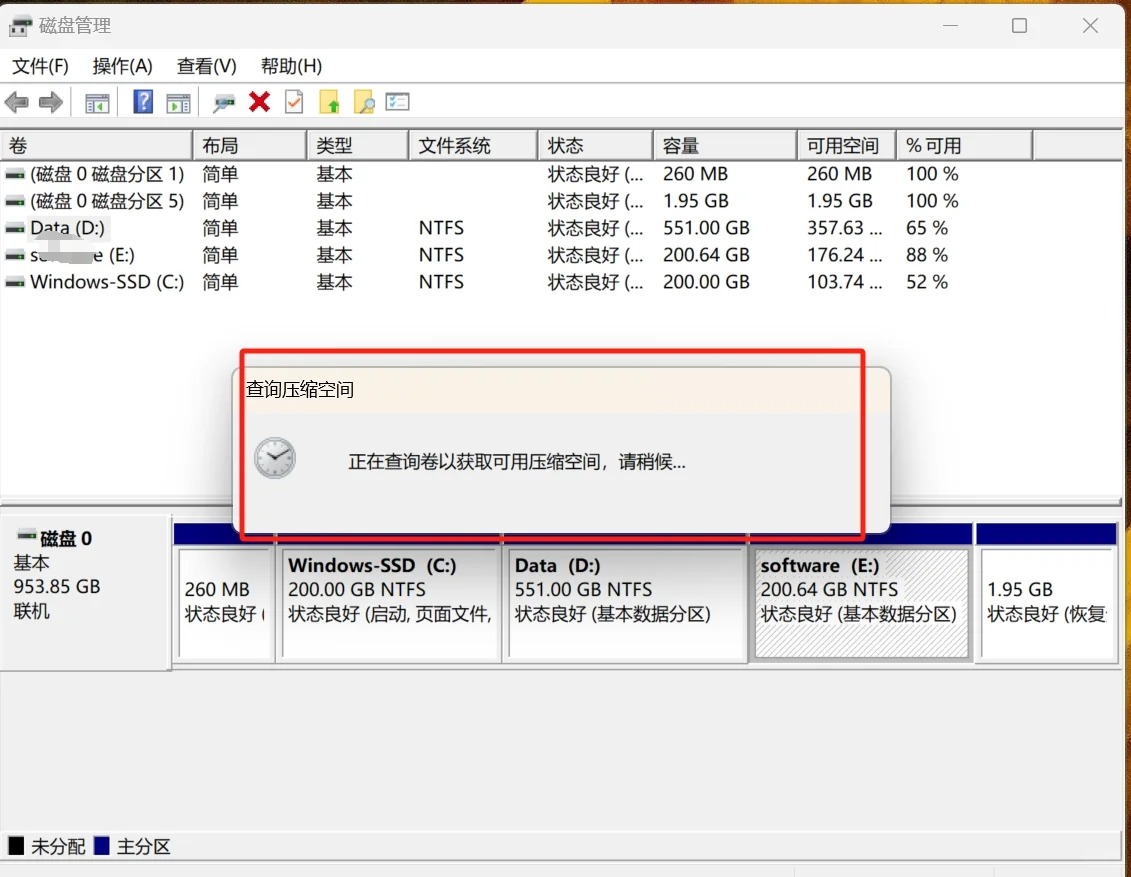Click the folder with magnifier icon

tap(363, 102)
